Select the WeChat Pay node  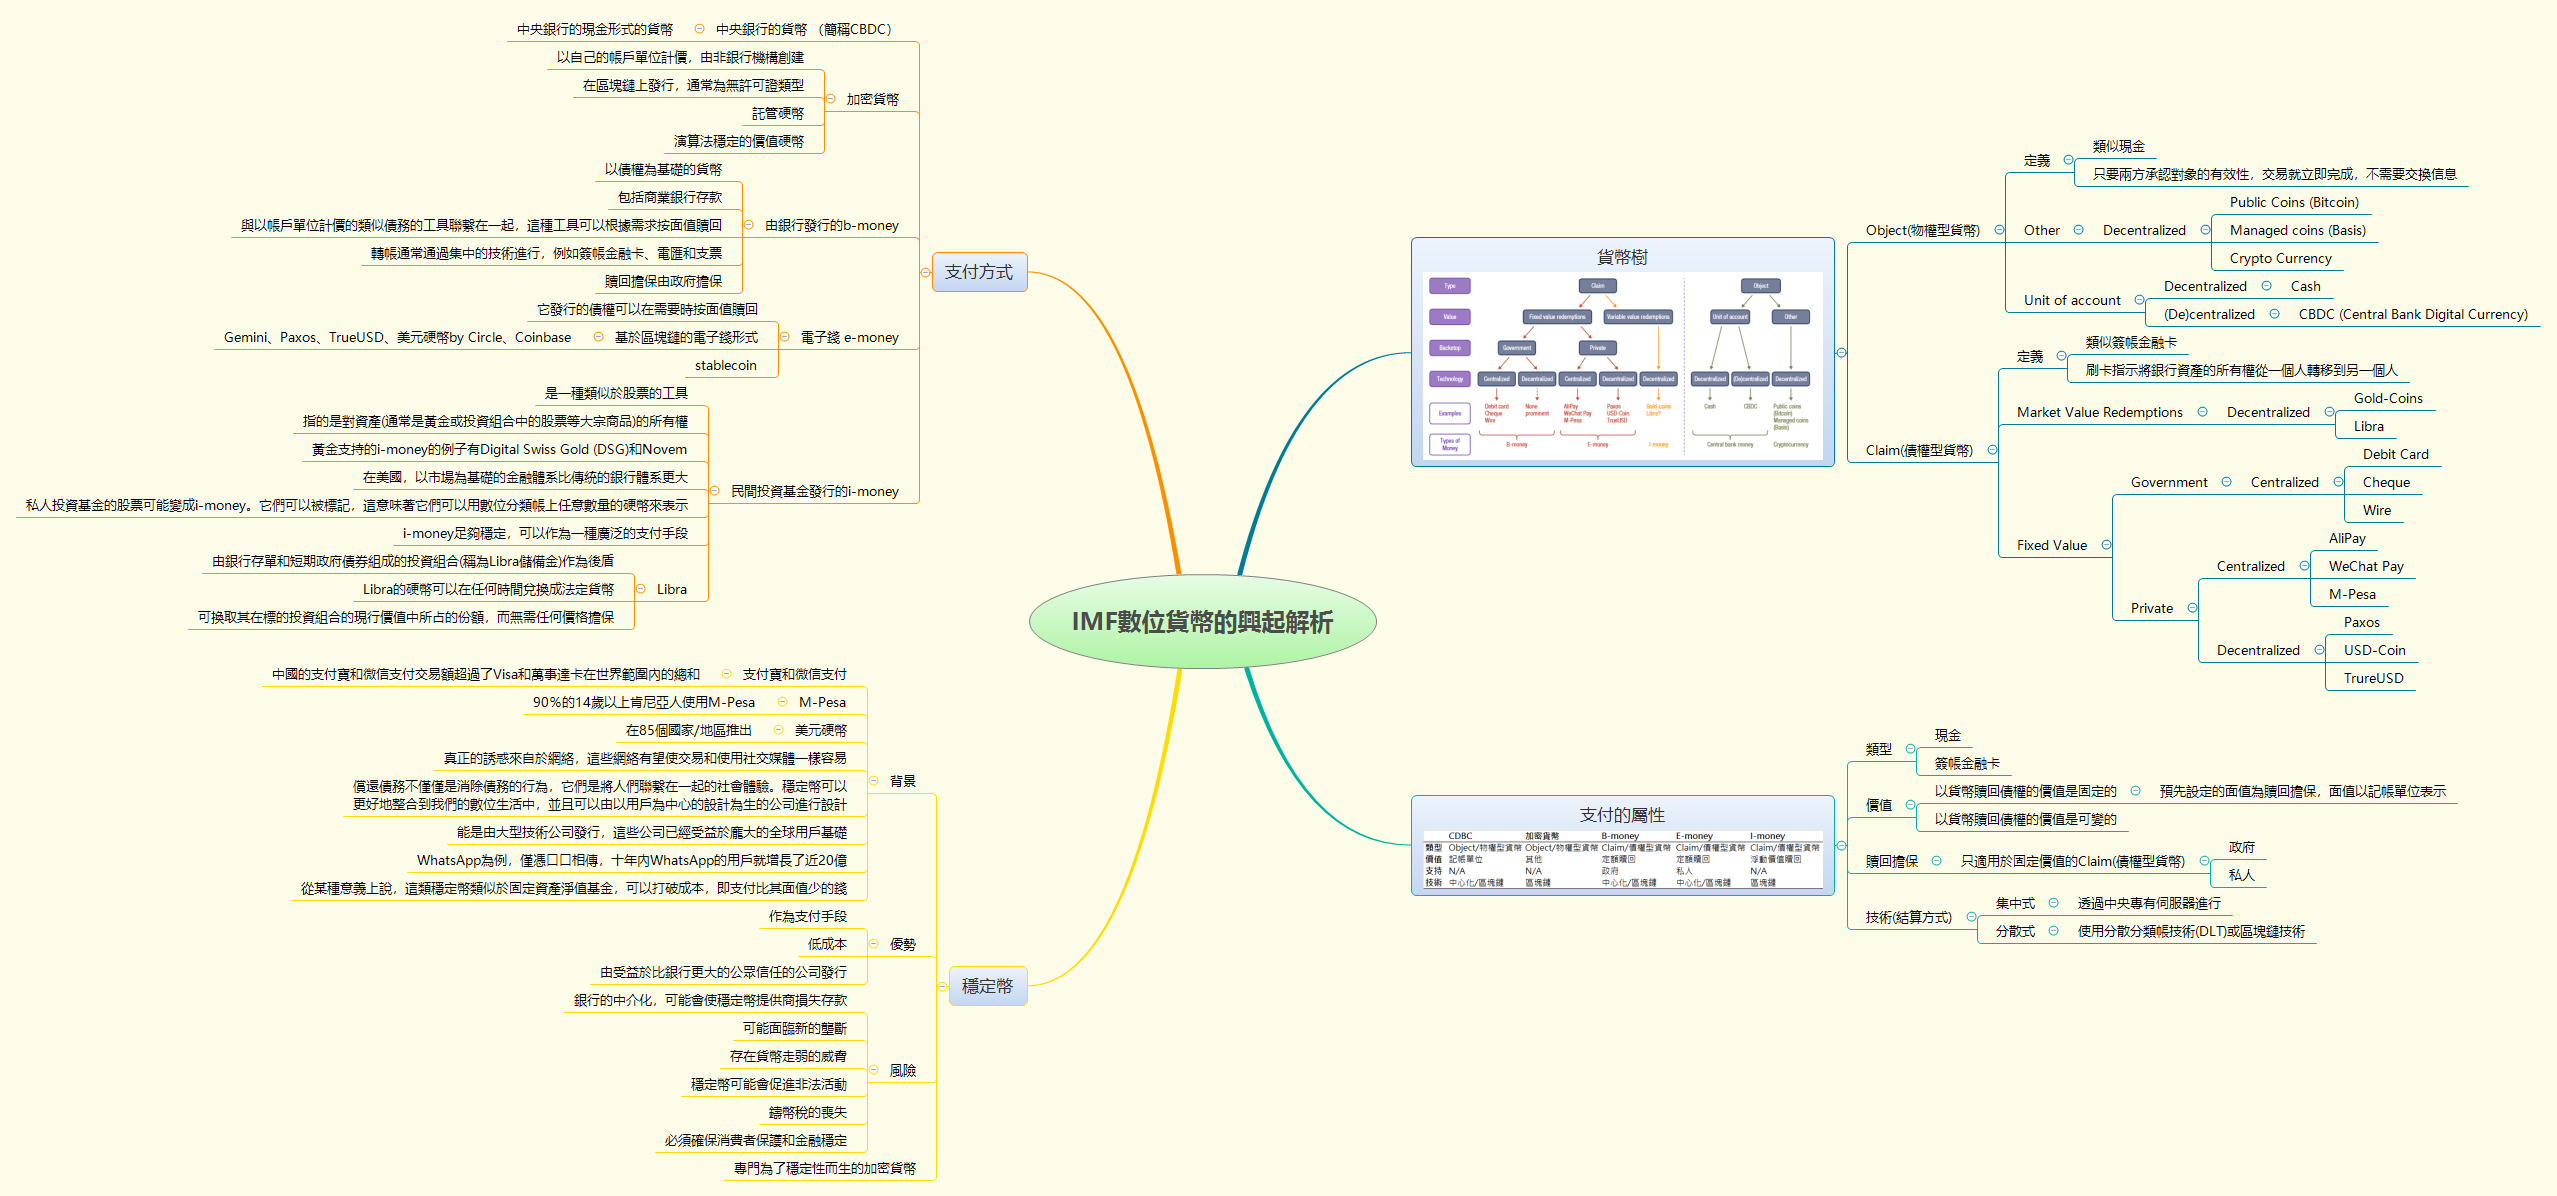click(2365, 565)
